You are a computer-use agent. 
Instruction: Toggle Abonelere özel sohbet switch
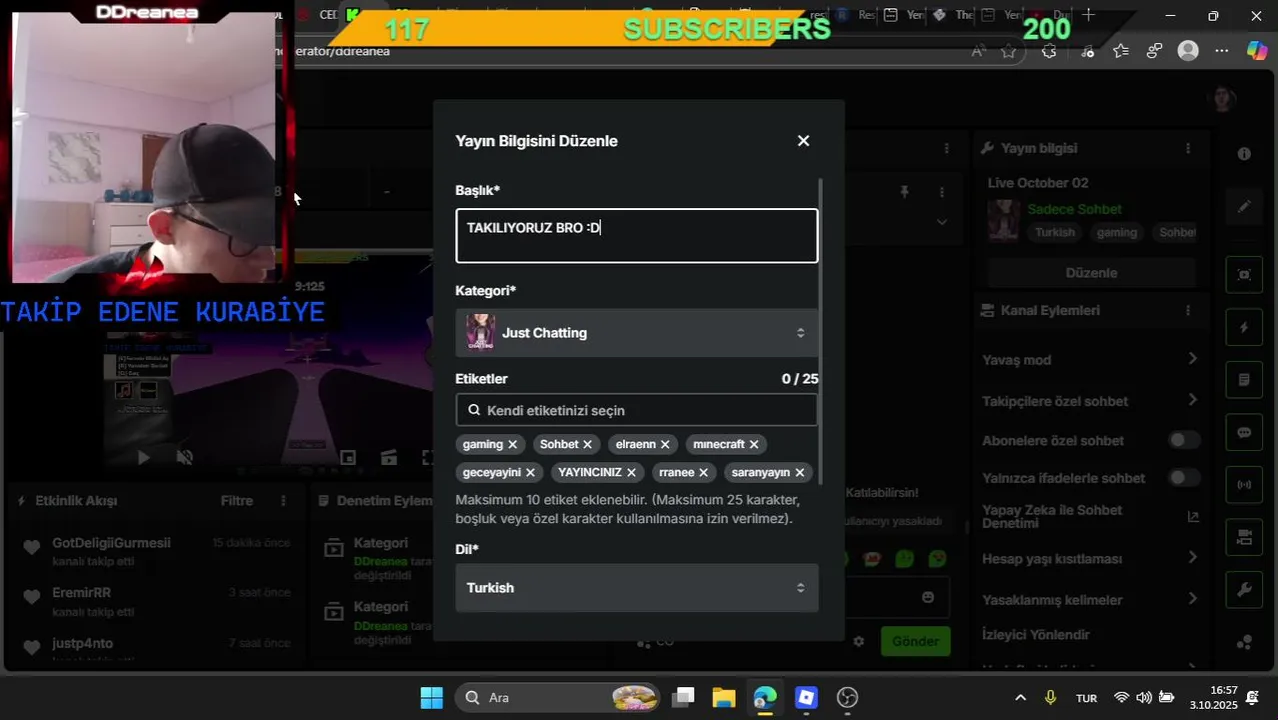(1184, 440)
